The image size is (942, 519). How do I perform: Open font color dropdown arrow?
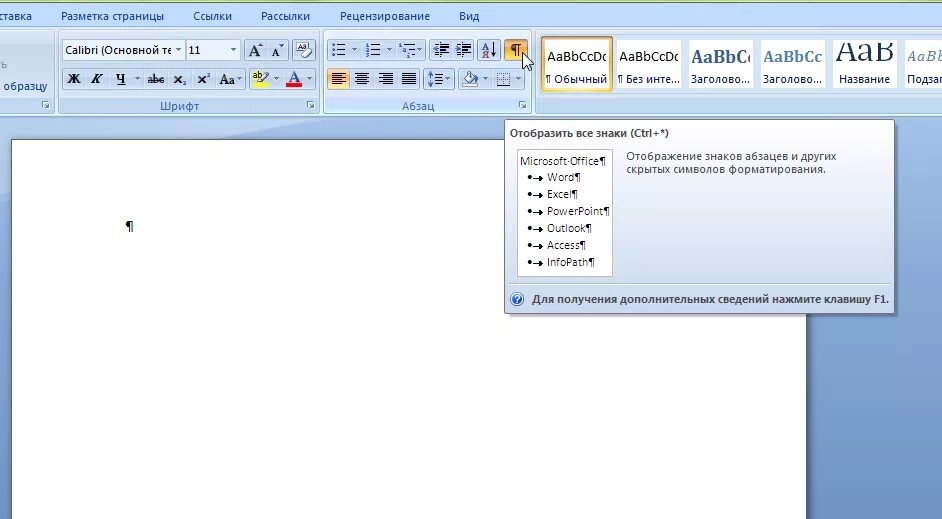point(309,79)
